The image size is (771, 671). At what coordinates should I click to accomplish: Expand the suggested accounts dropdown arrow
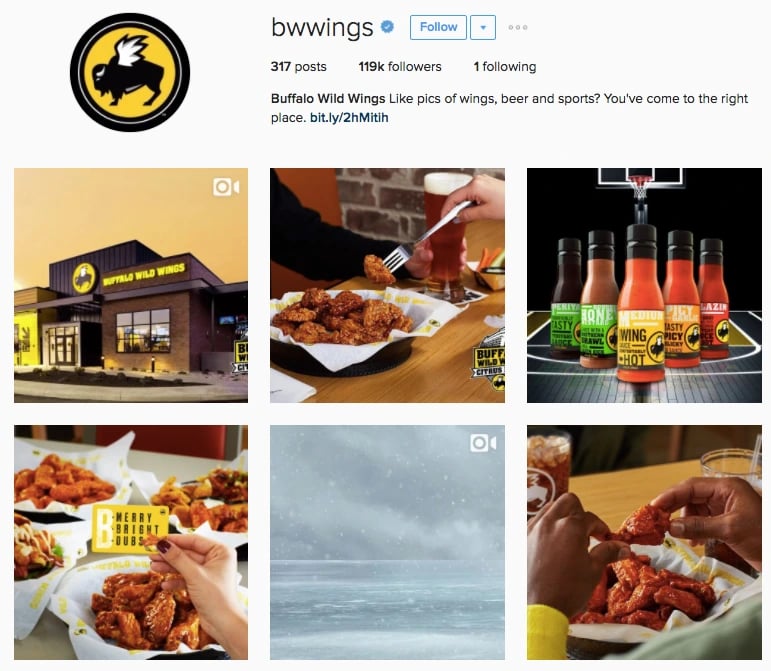point(483,27)
